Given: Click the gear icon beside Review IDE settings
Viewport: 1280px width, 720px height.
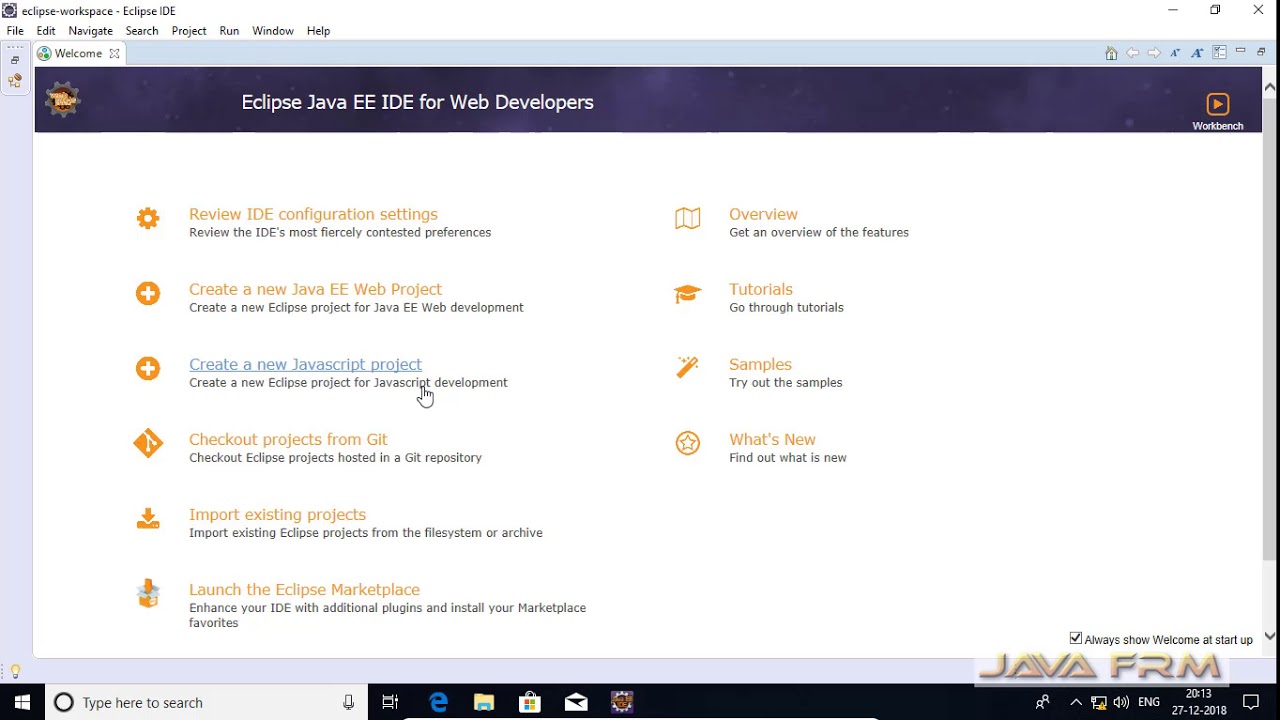Looking at the screenshot, I should [x=148, y=218].
